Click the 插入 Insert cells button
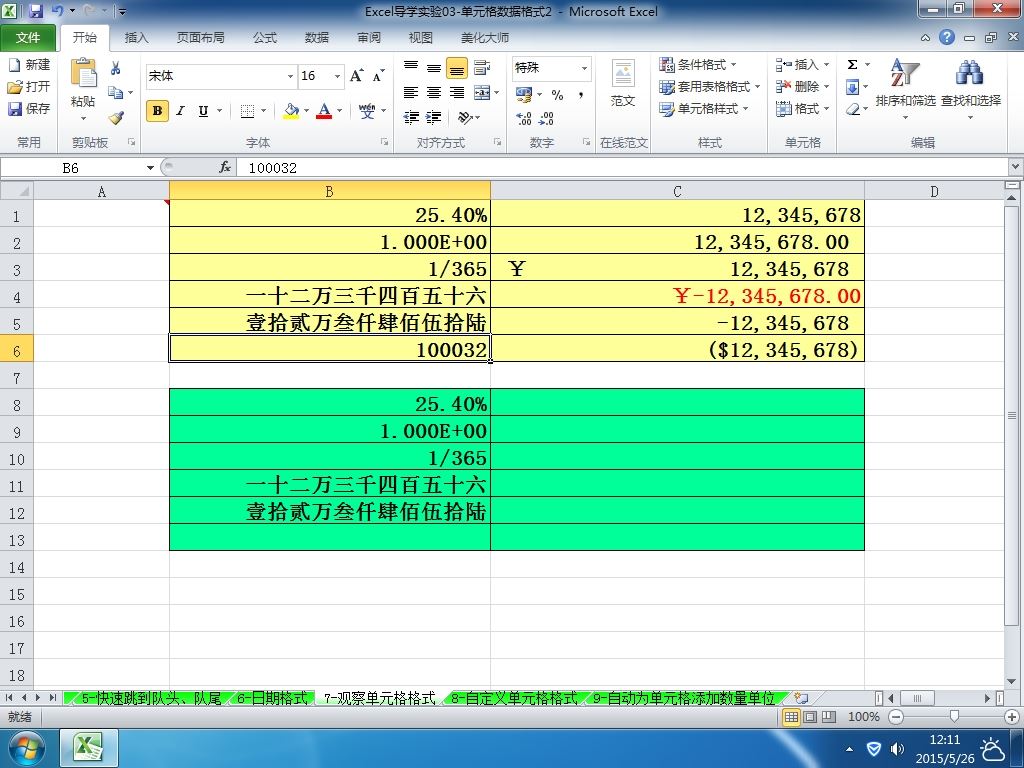This screenshot has width=1024, height=768. tap(802, 64)
